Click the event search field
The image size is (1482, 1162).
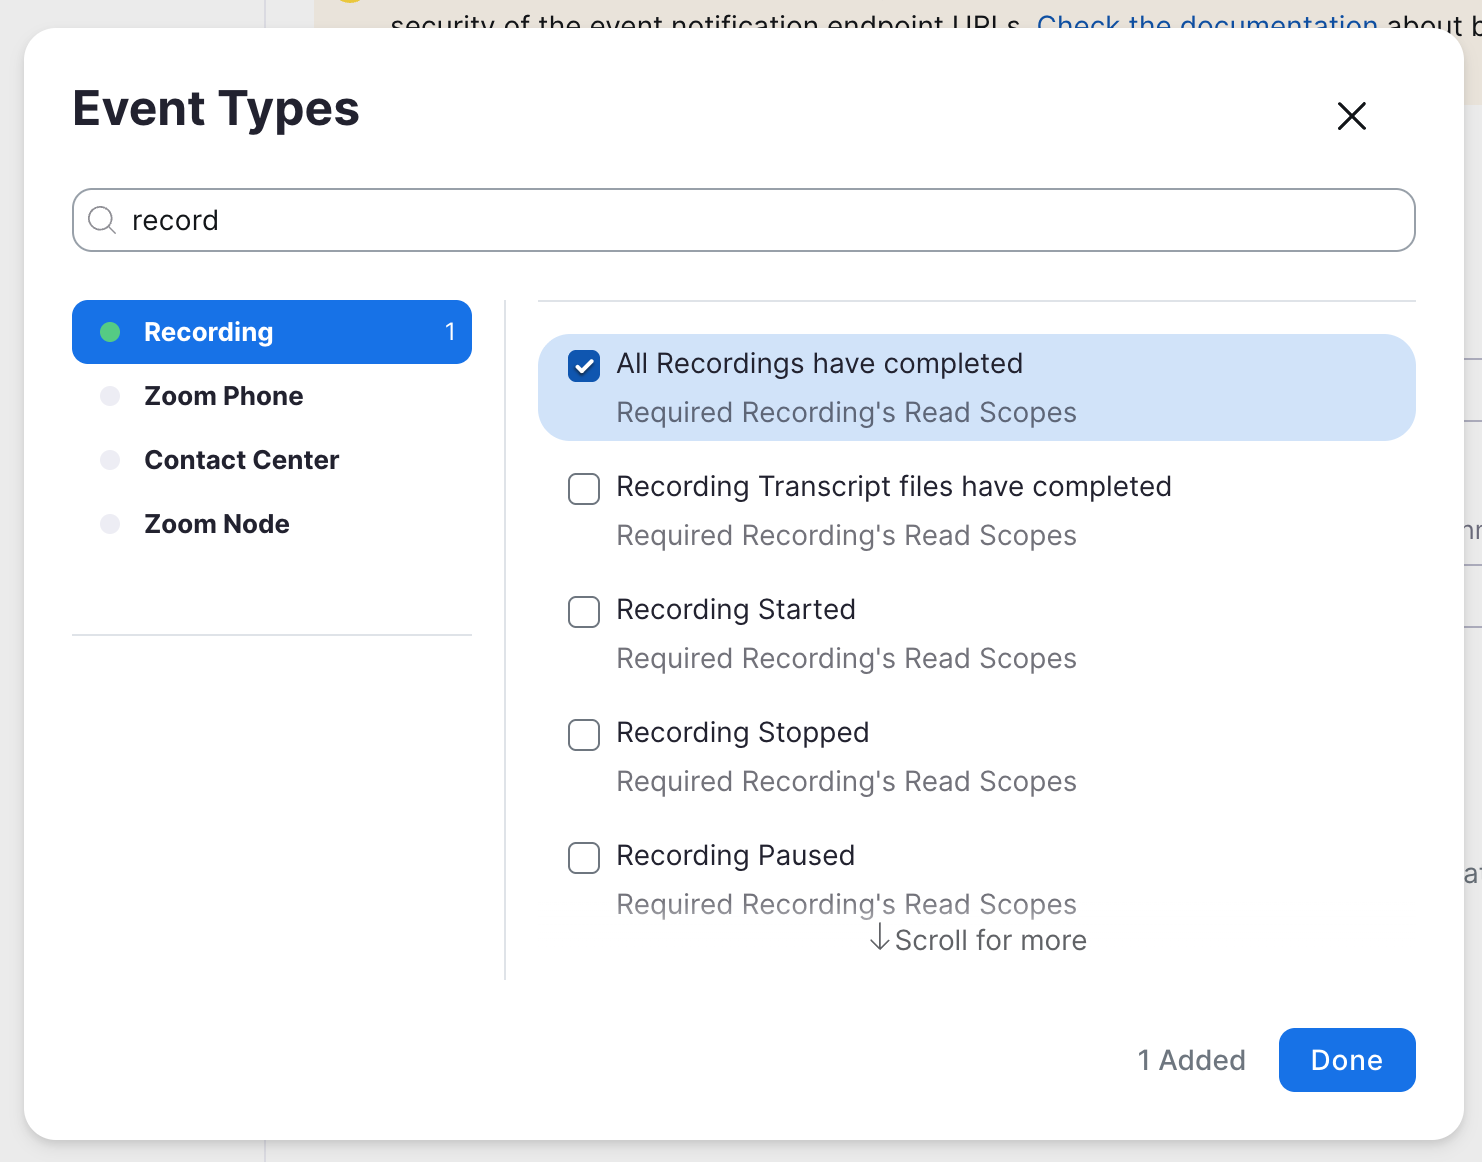(x=760, y=220)
